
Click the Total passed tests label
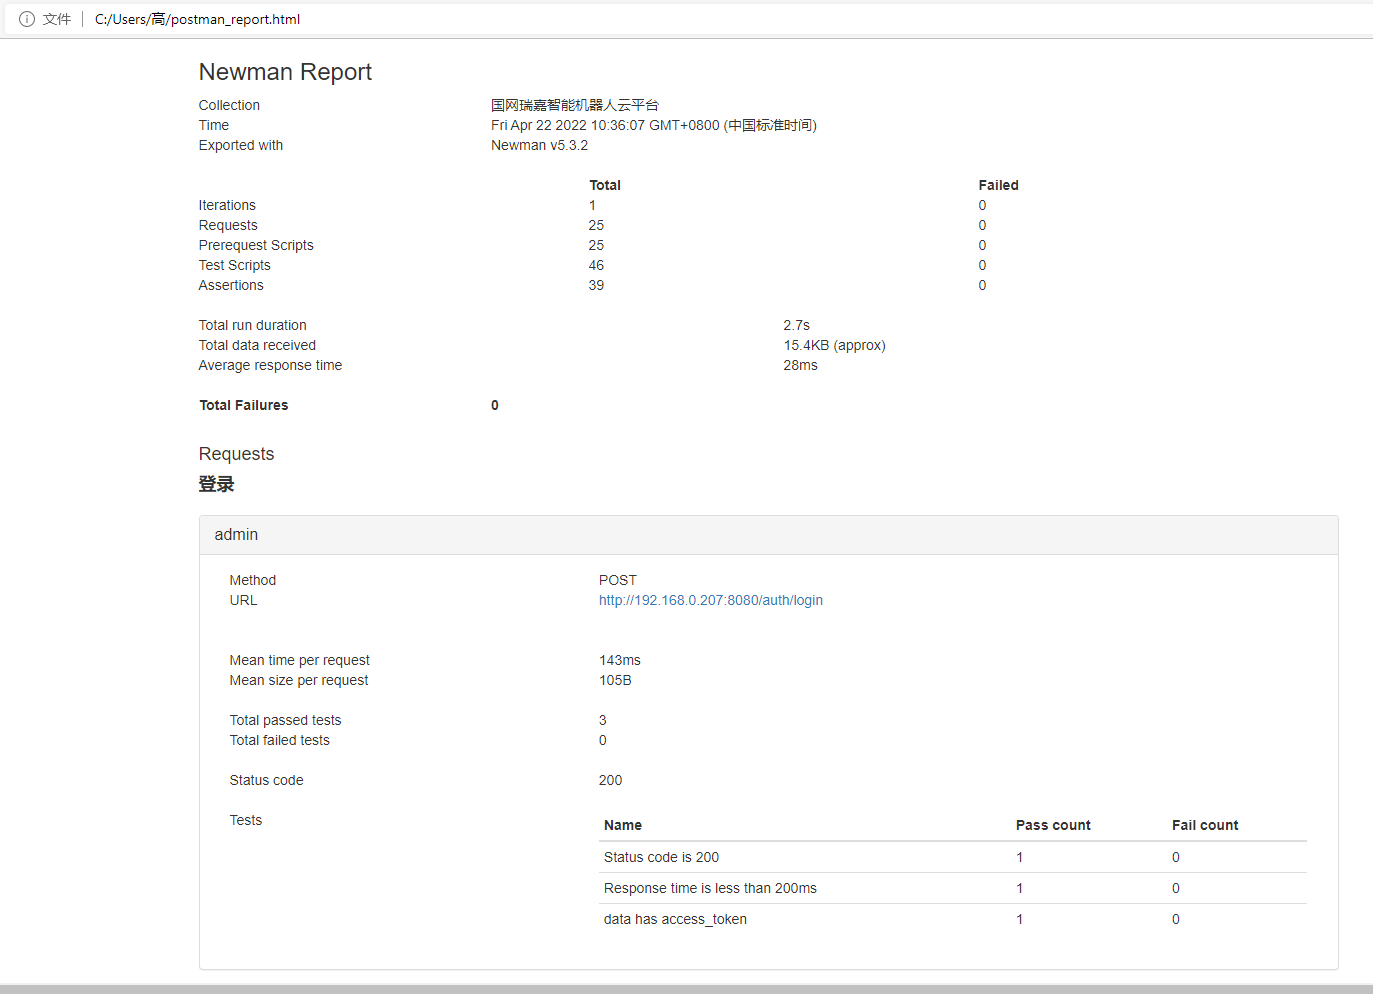point(285,720)
